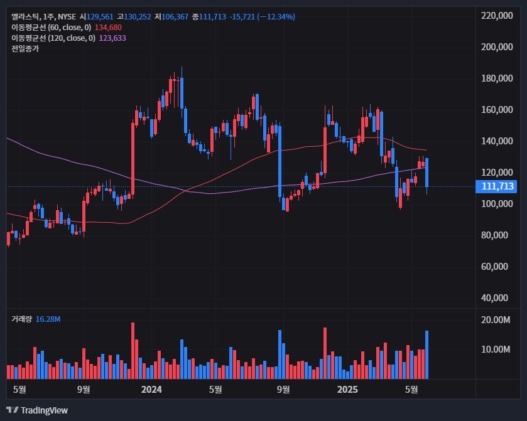Click the 160,000 price axis label
This screenshot has width=527, height=421.
click(x=497, y=110)
